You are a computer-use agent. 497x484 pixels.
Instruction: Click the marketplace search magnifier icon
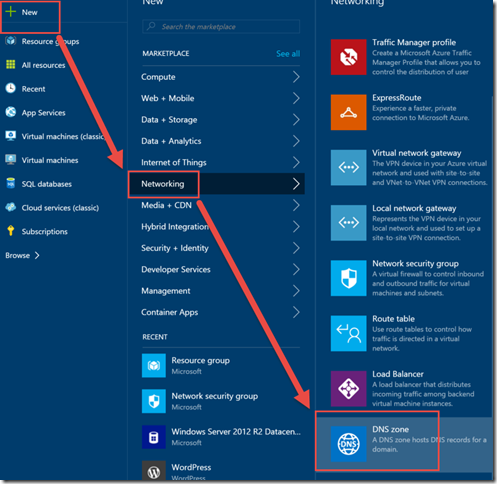click(151, 26)
